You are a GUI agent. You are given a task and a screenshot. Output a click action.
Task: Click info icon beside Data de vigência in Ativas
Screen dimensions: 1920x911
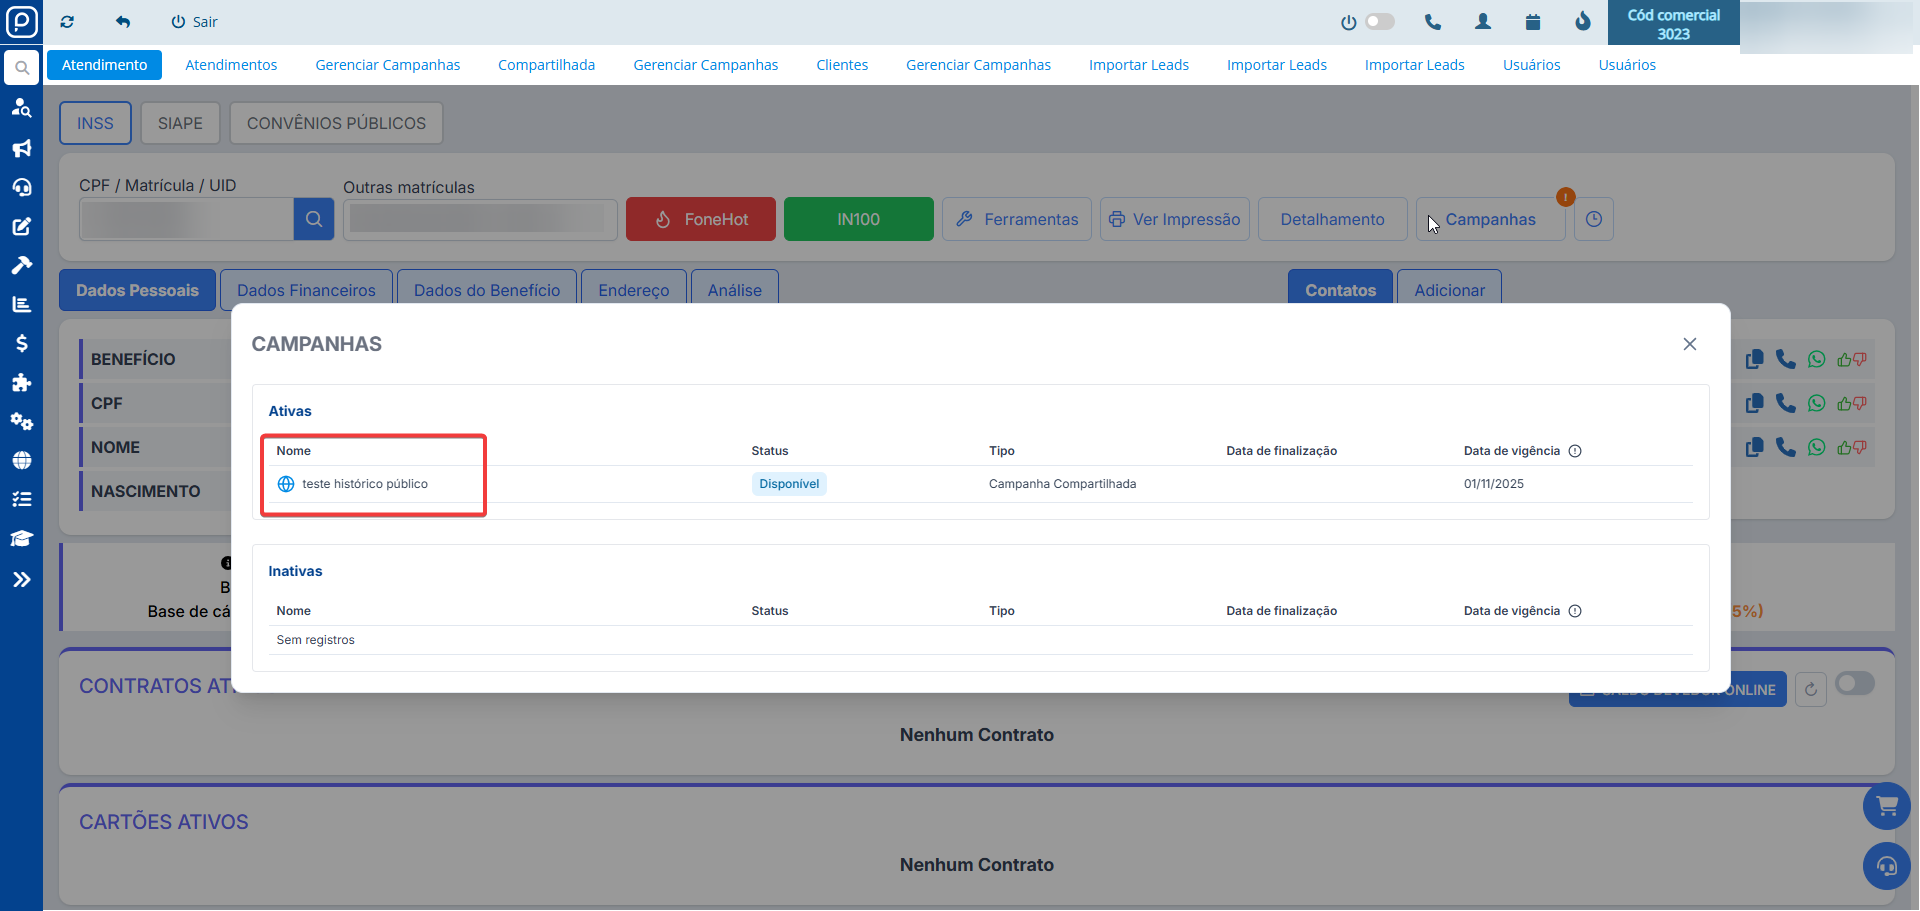point(1575,451)
